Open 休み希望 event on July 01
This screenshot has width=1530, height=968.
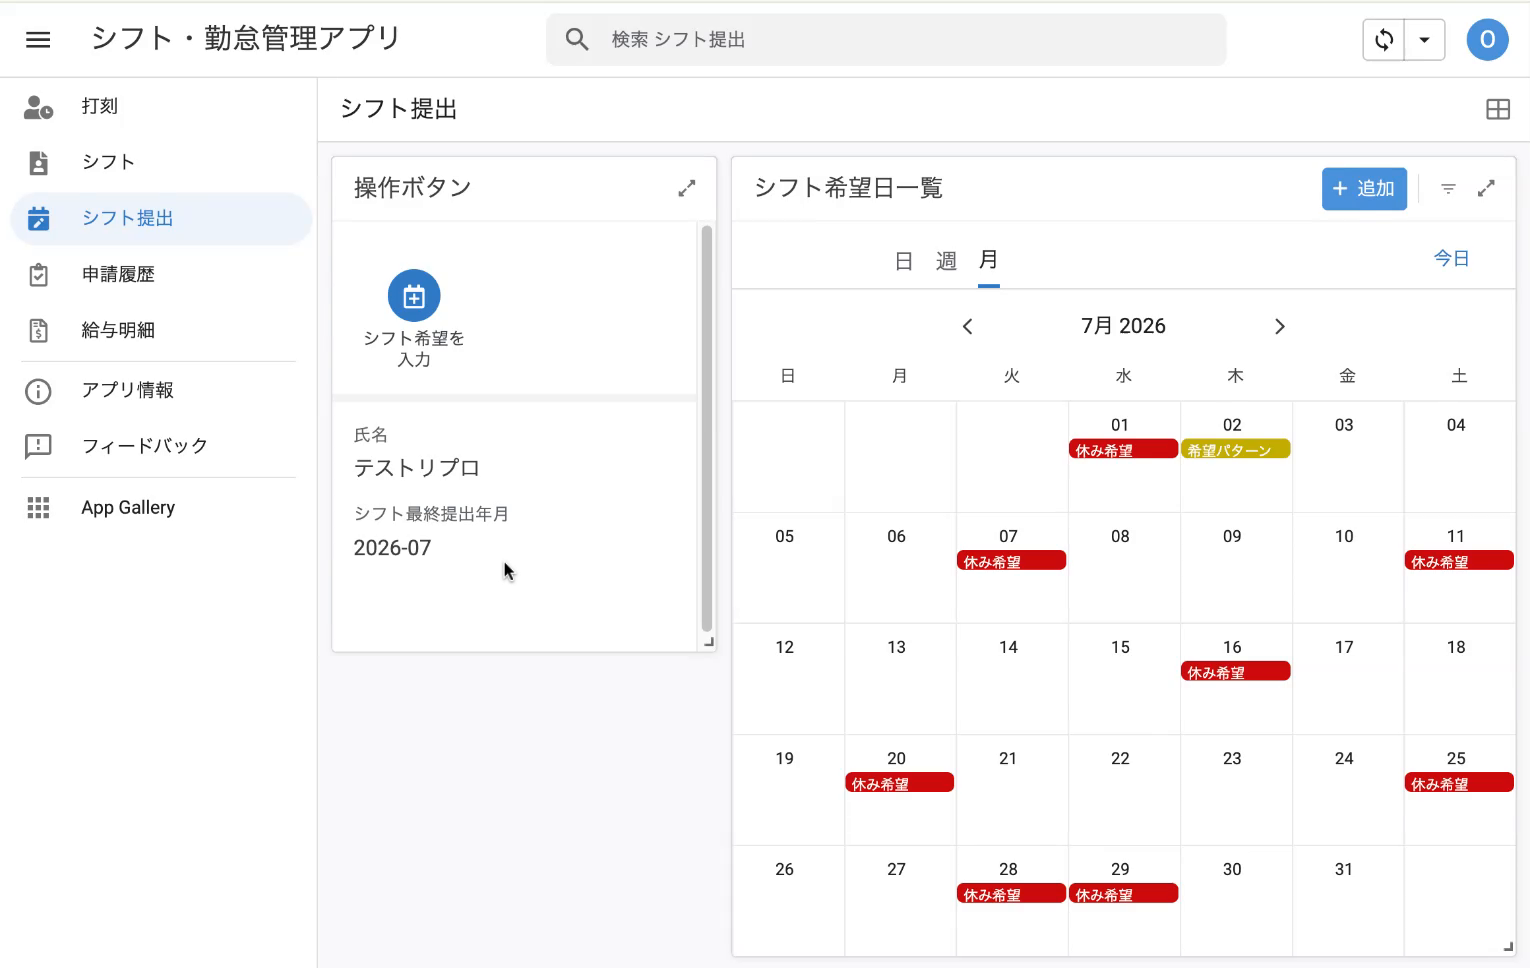coord(1123,450)
